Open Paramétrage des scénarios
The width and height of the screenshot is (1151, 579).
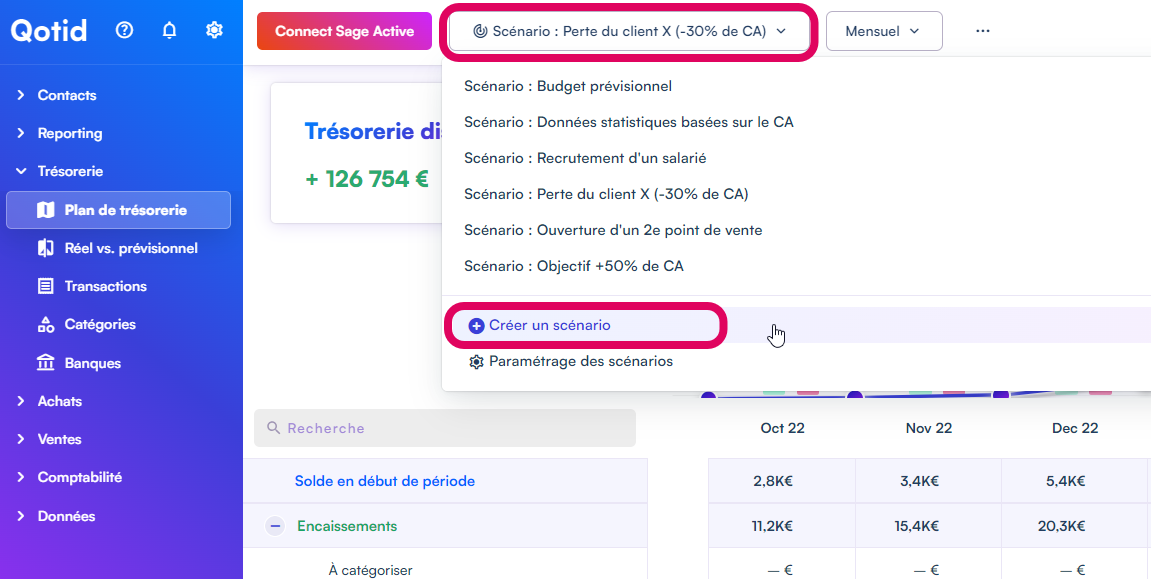click(580, 361)
